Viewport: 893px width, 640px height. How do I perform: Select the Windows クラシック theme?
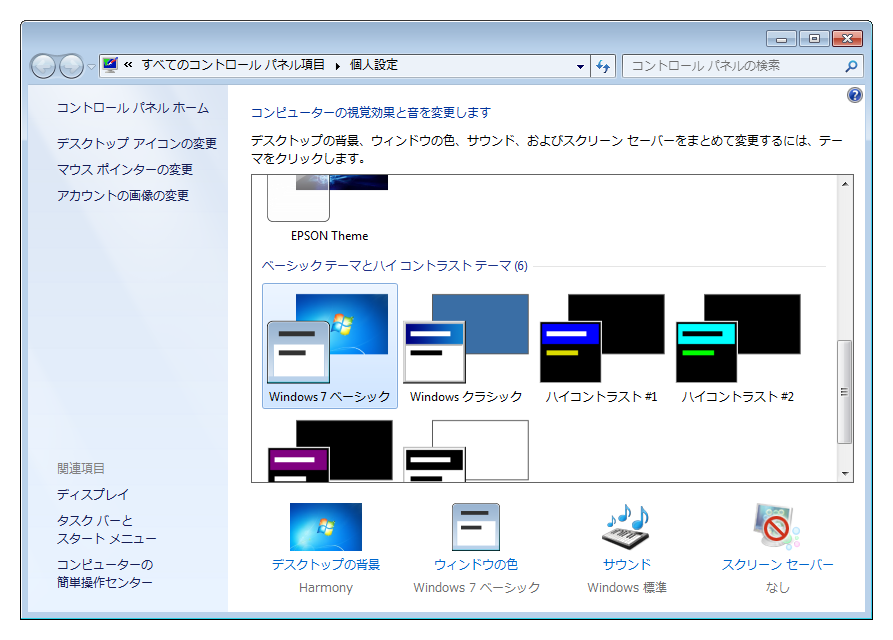point(466,346)
